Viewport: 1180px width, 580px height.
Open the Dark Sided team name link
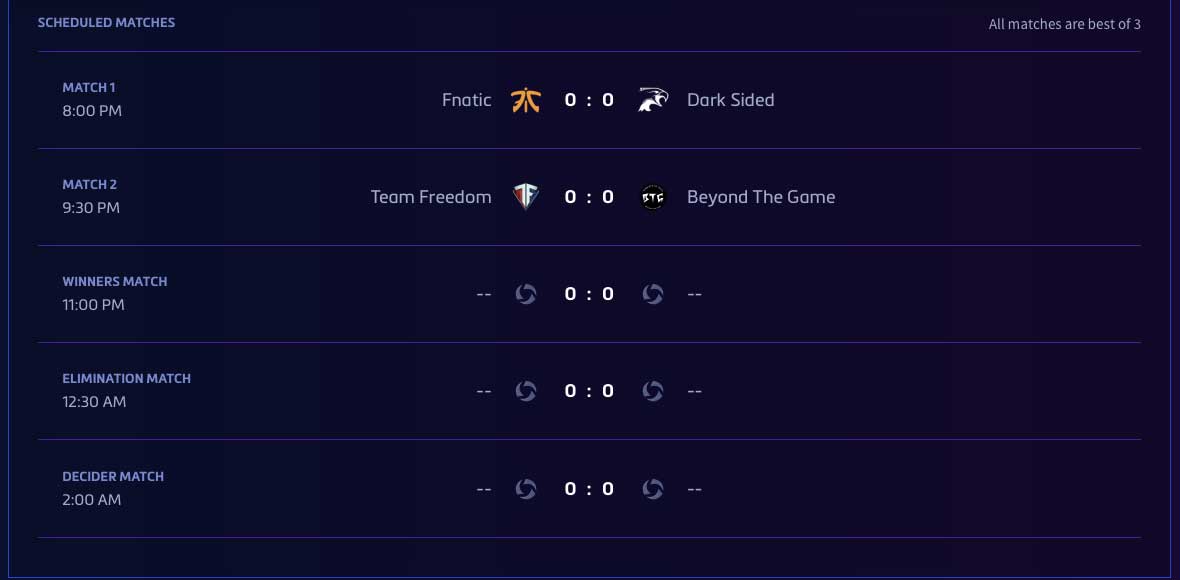[731, 100]
